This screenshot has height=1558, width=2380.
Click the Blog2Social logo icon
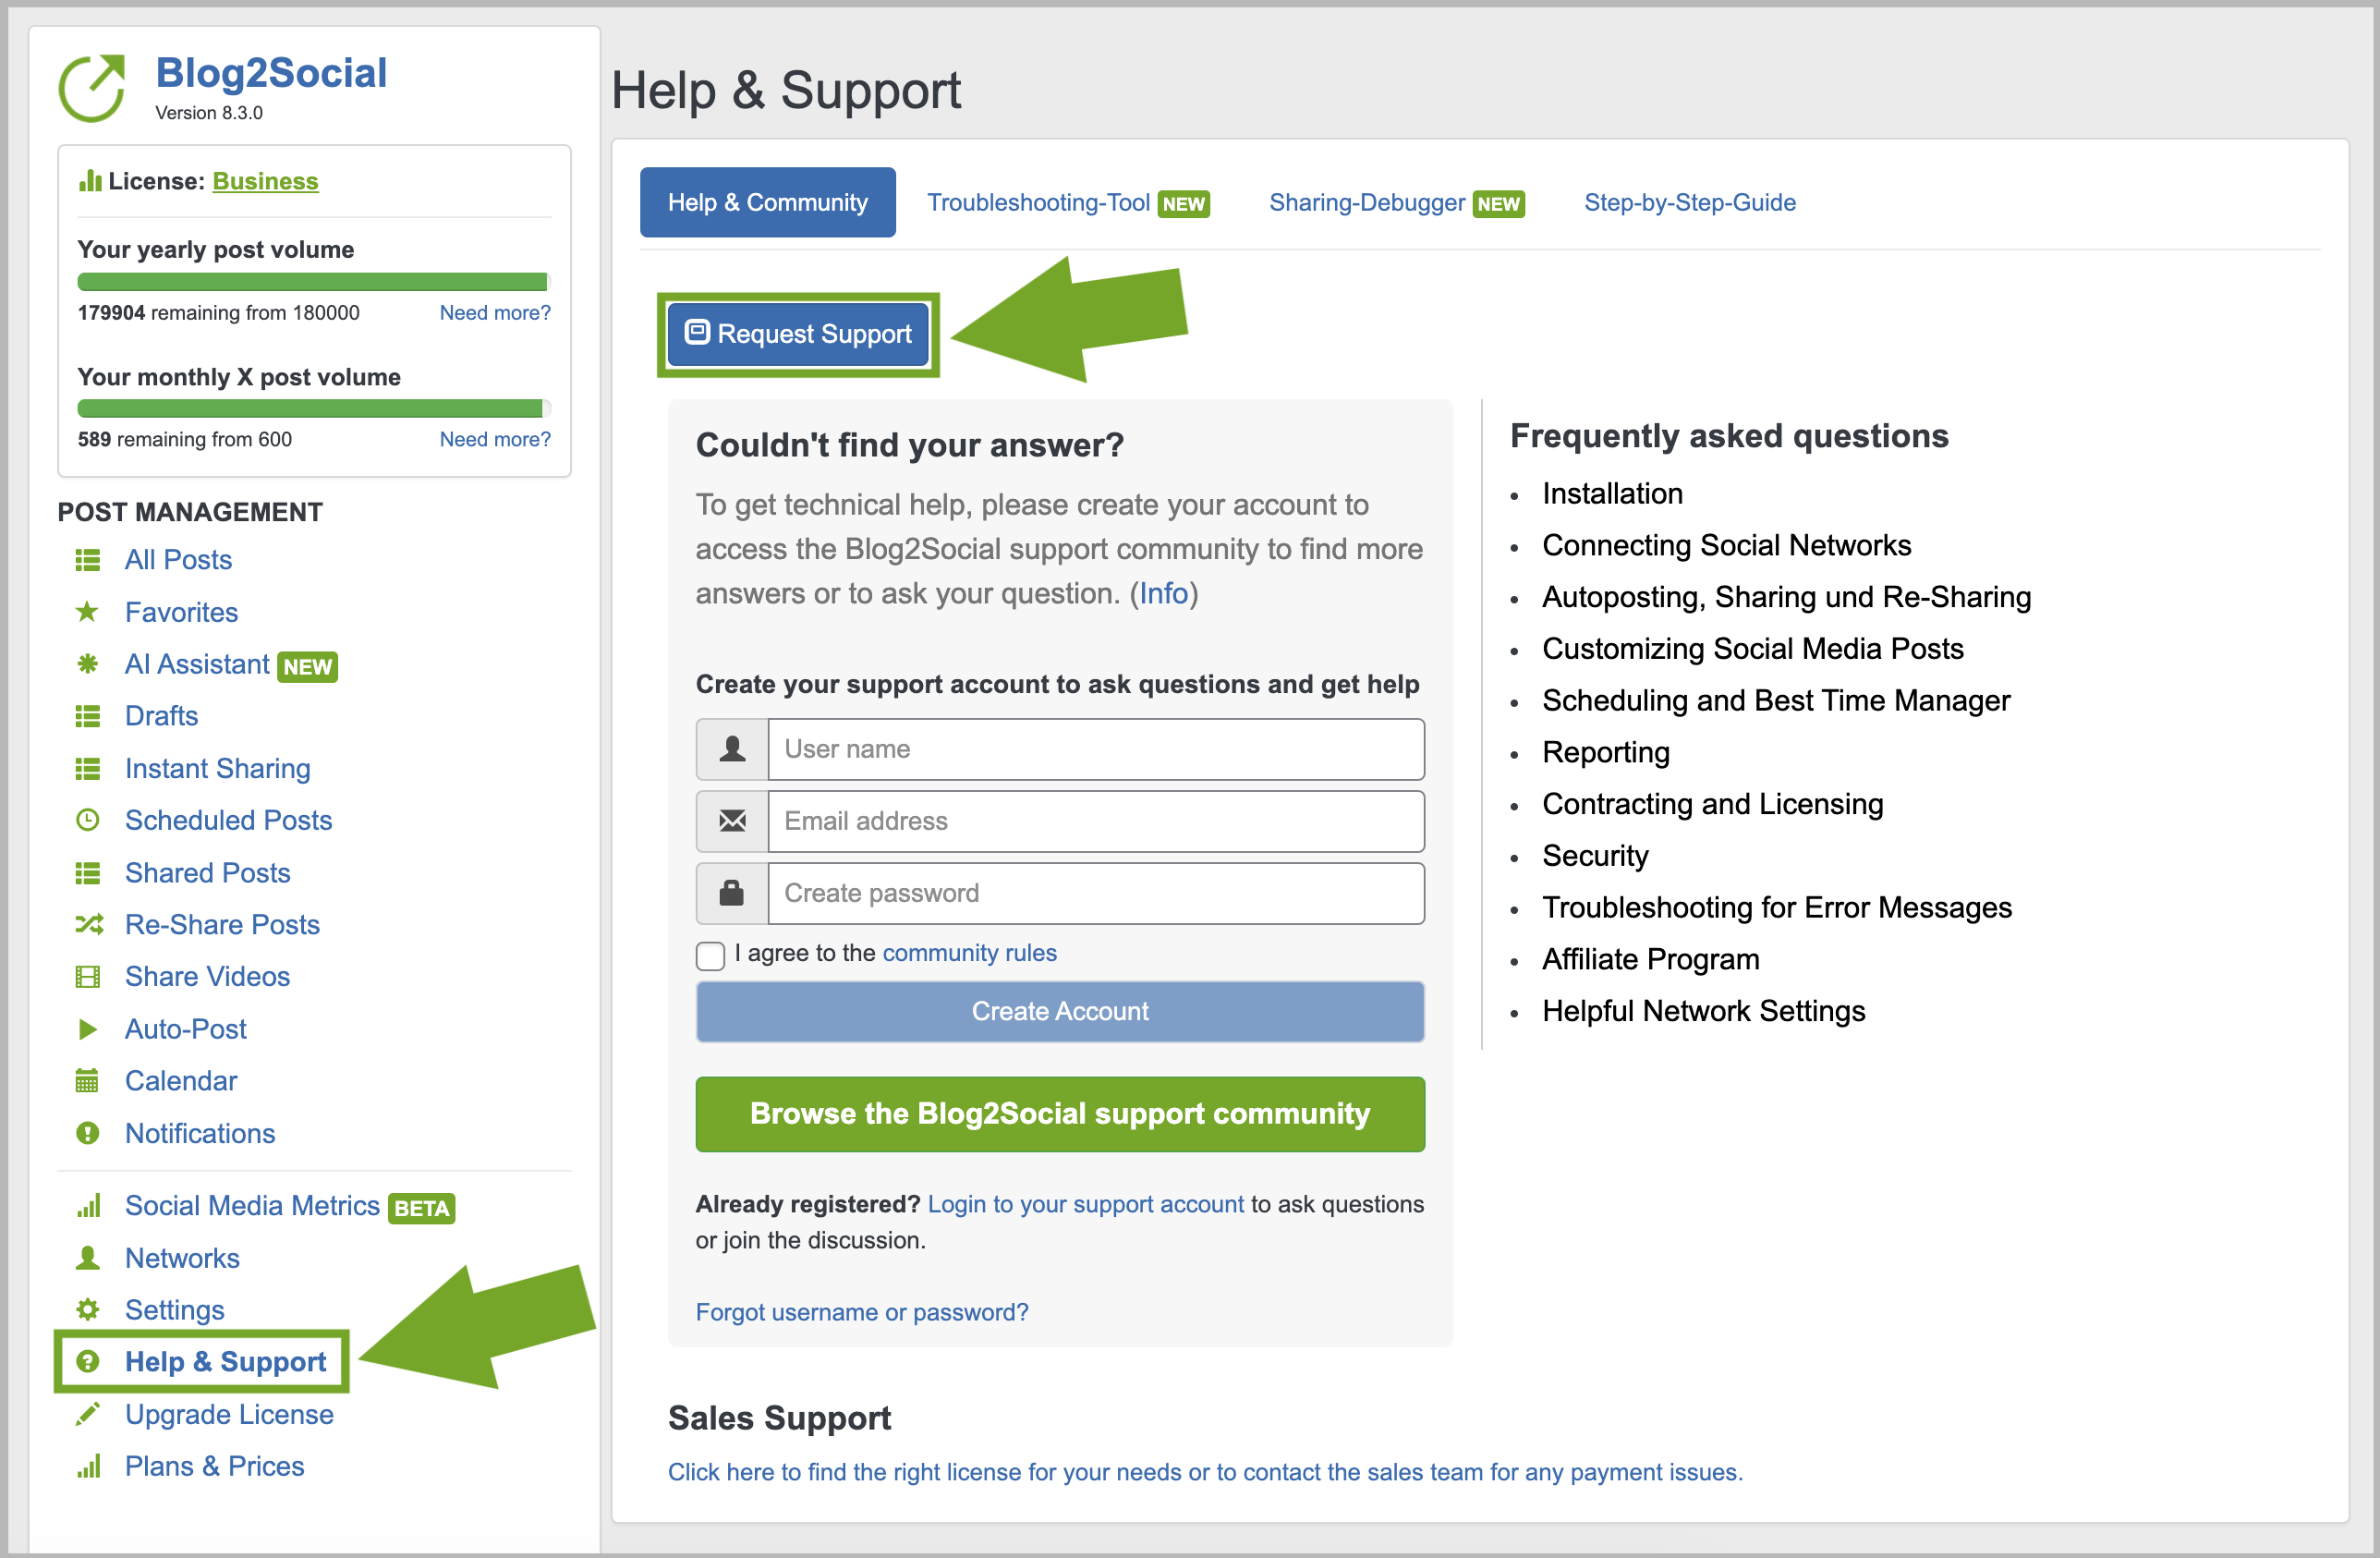92,88
